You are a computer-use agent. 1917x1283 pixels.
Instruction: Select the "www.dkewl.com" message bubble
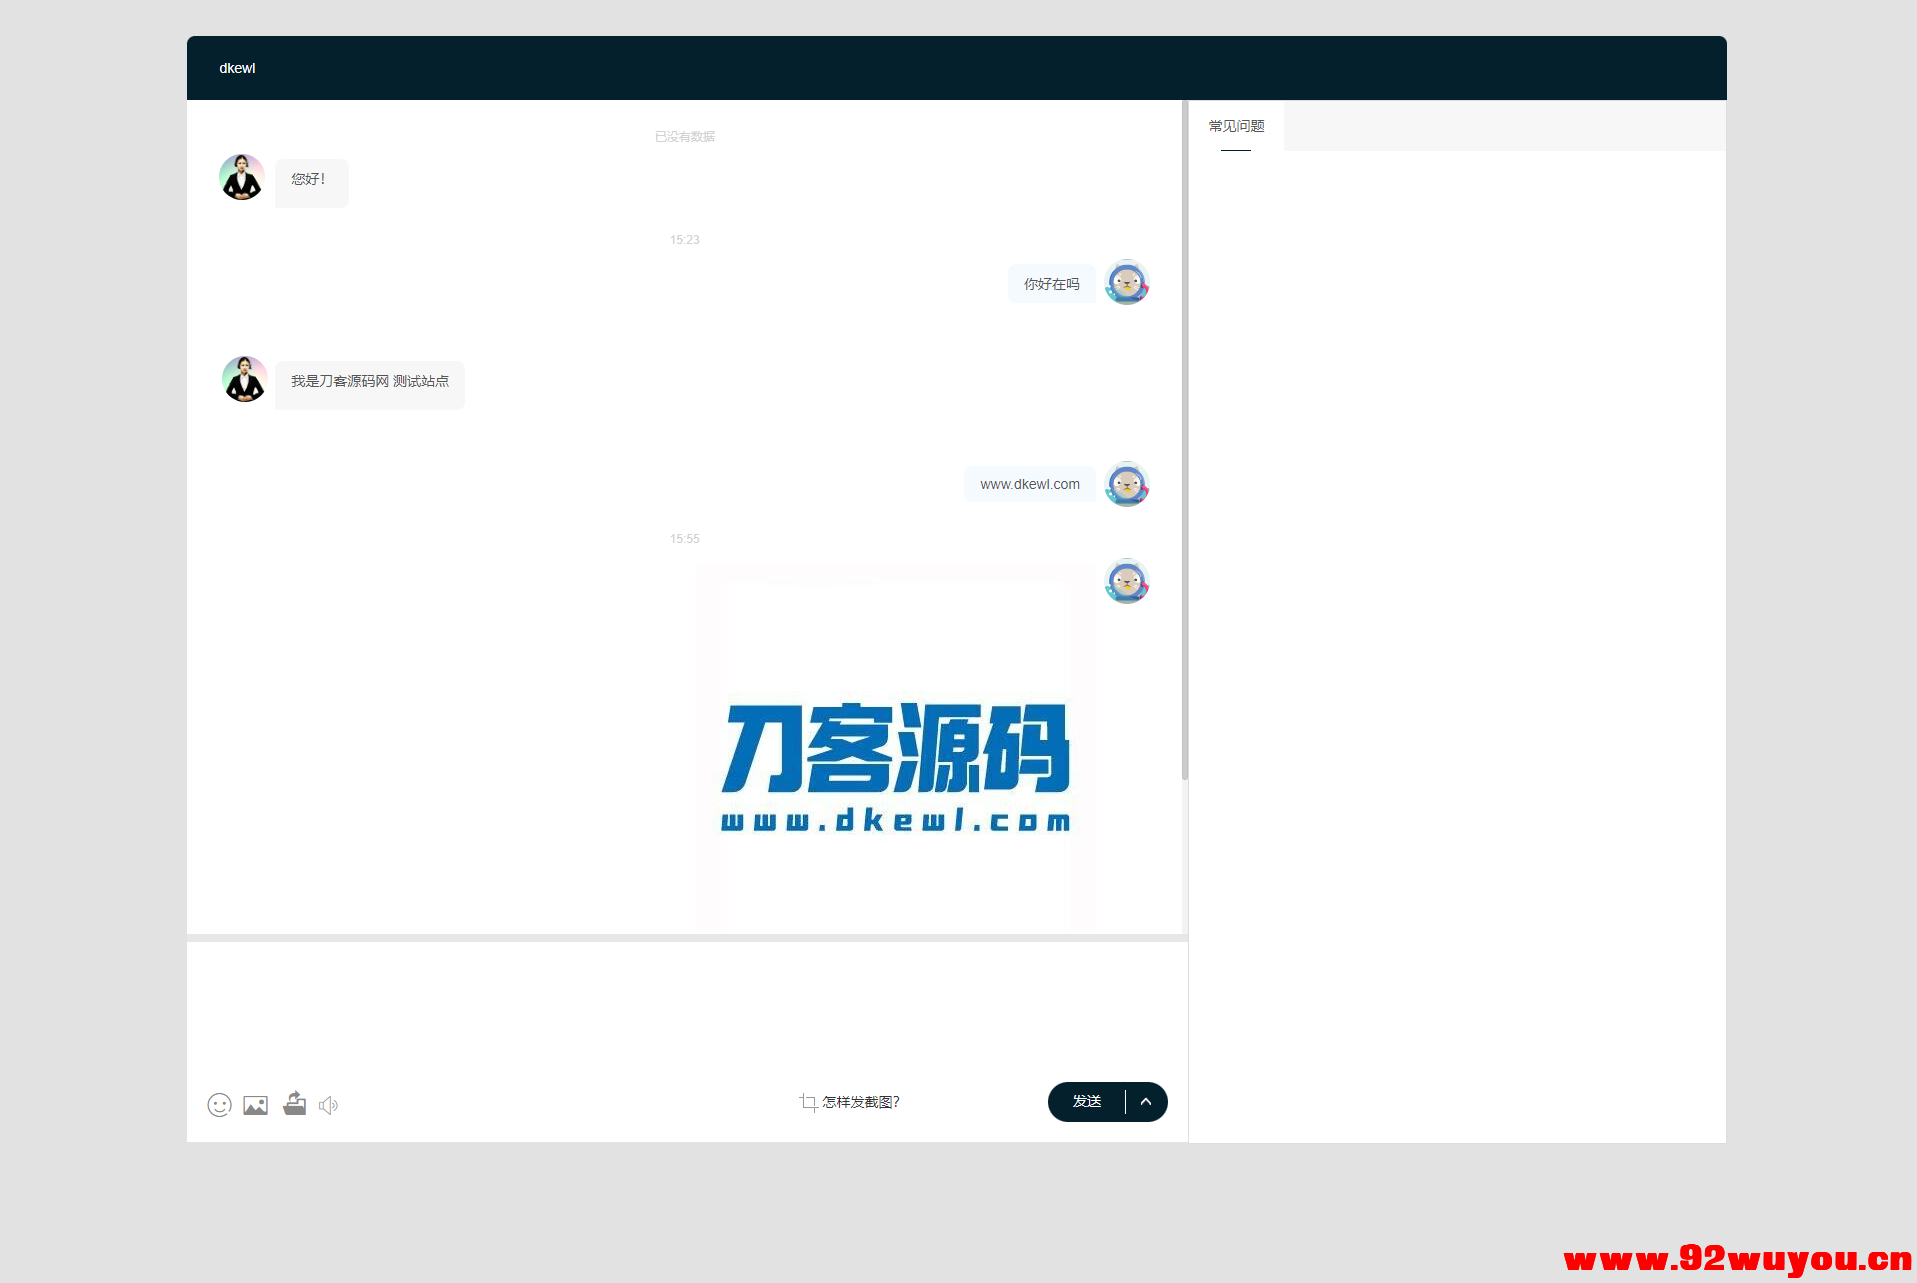point(1029,484)
